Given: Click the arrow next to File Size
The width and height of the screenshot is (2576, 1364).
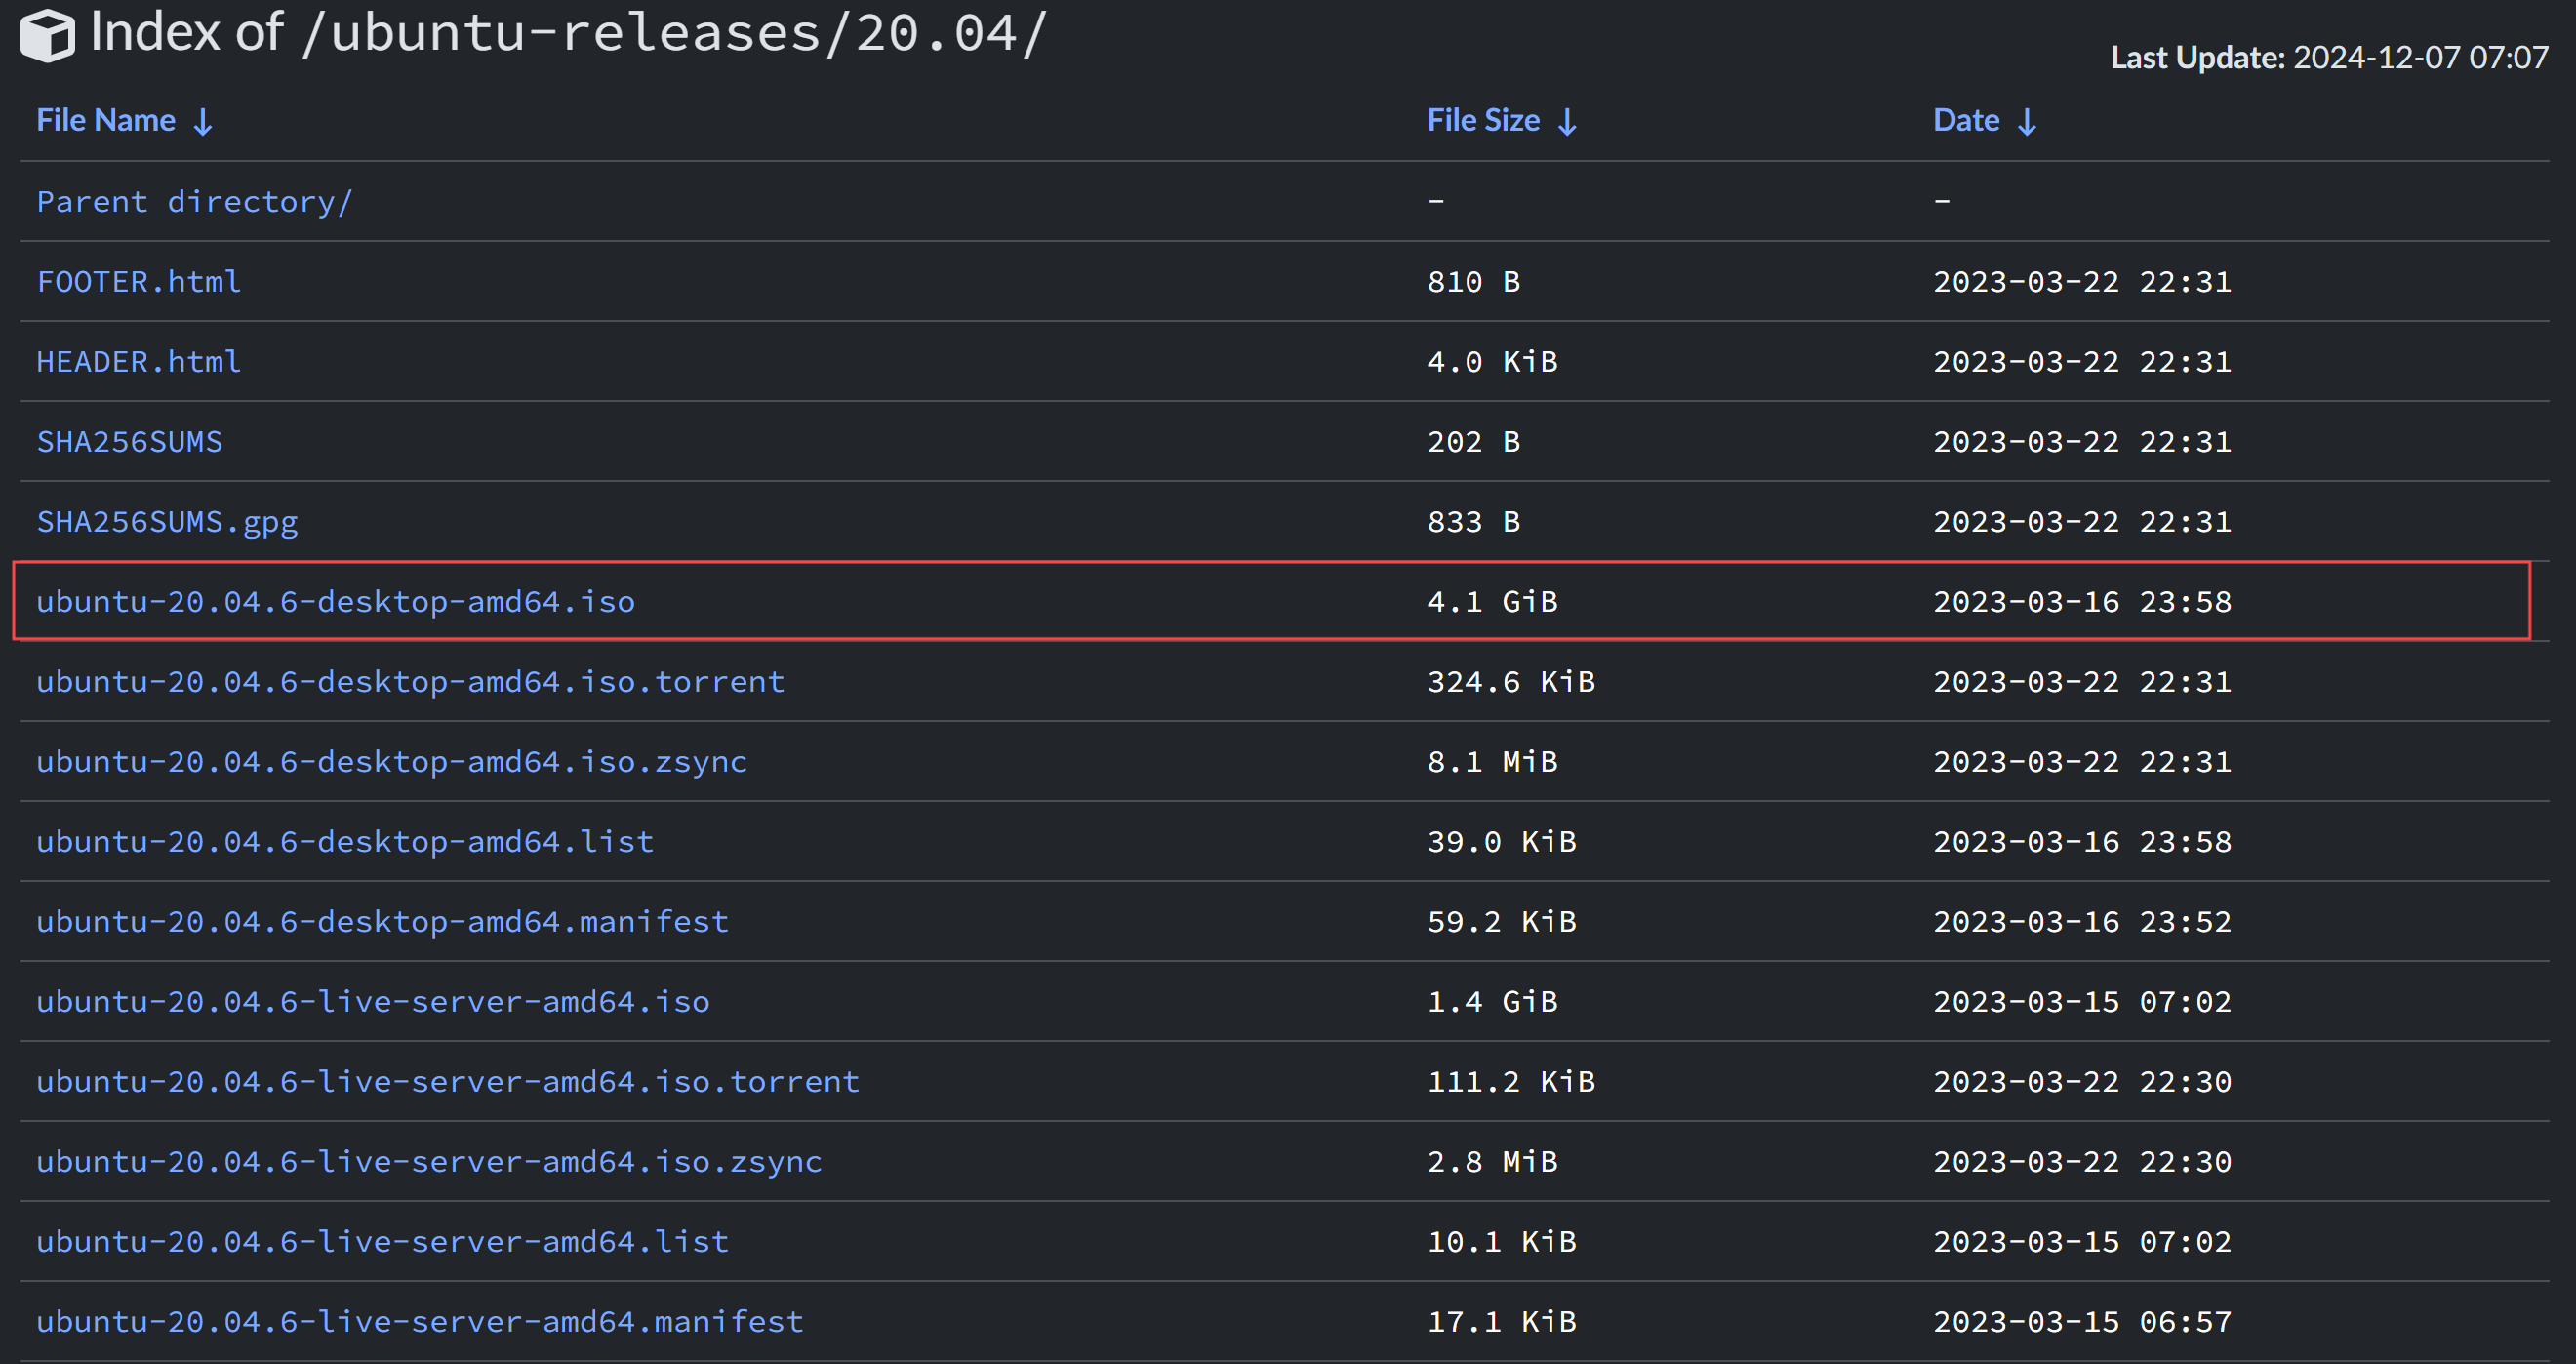Looking at the screenshot, I should (1568, 122).
